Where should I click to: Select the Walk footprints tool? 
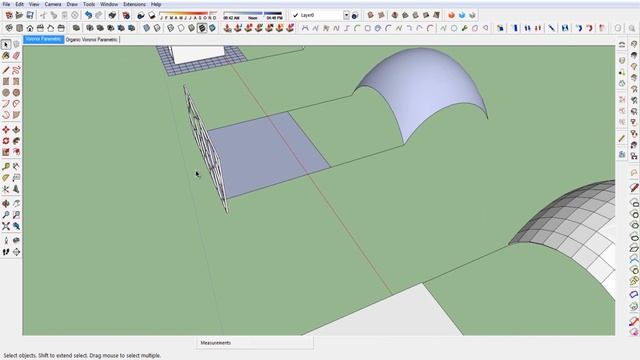(6, 252)
